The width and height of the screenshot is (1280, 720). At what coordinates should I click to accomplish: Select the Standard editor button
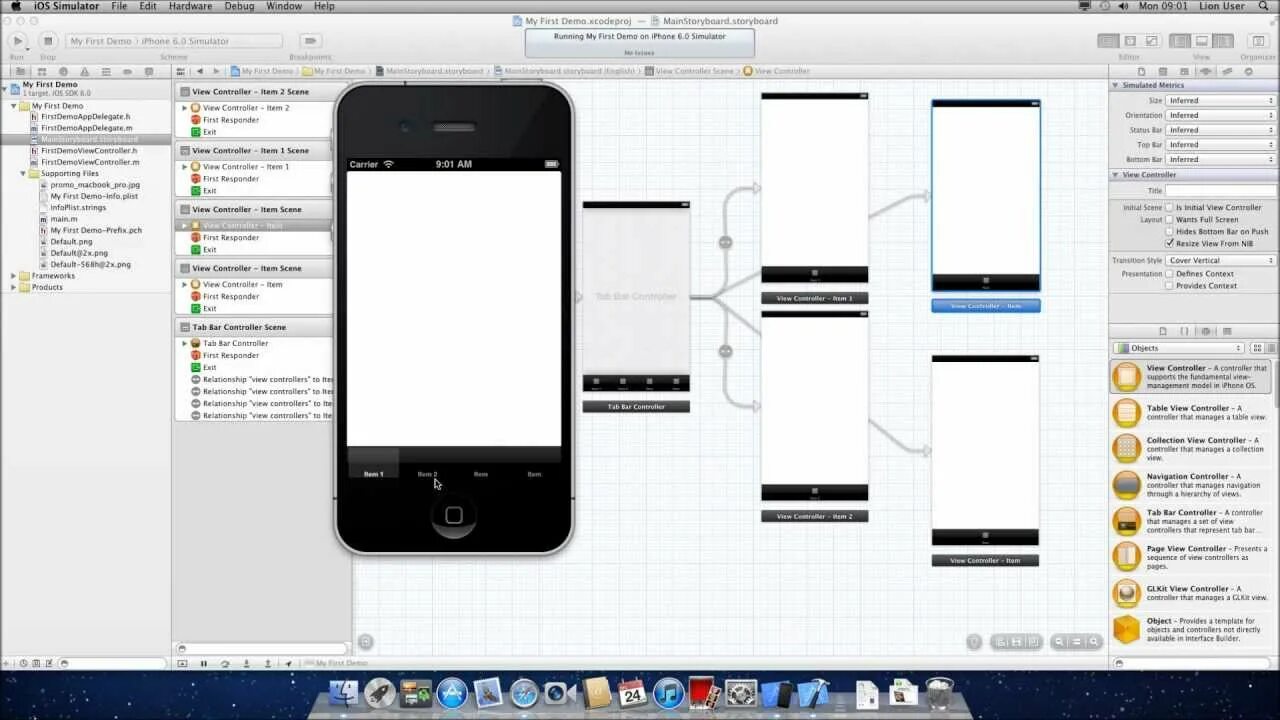click(1108, 41)
